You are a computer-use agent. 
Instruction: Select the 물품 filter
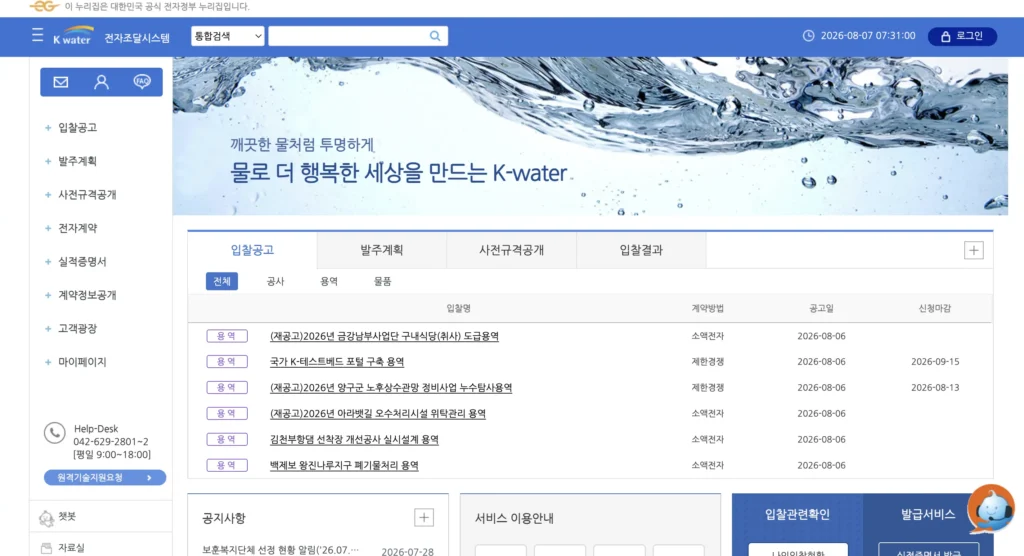(x=382, y=281)
